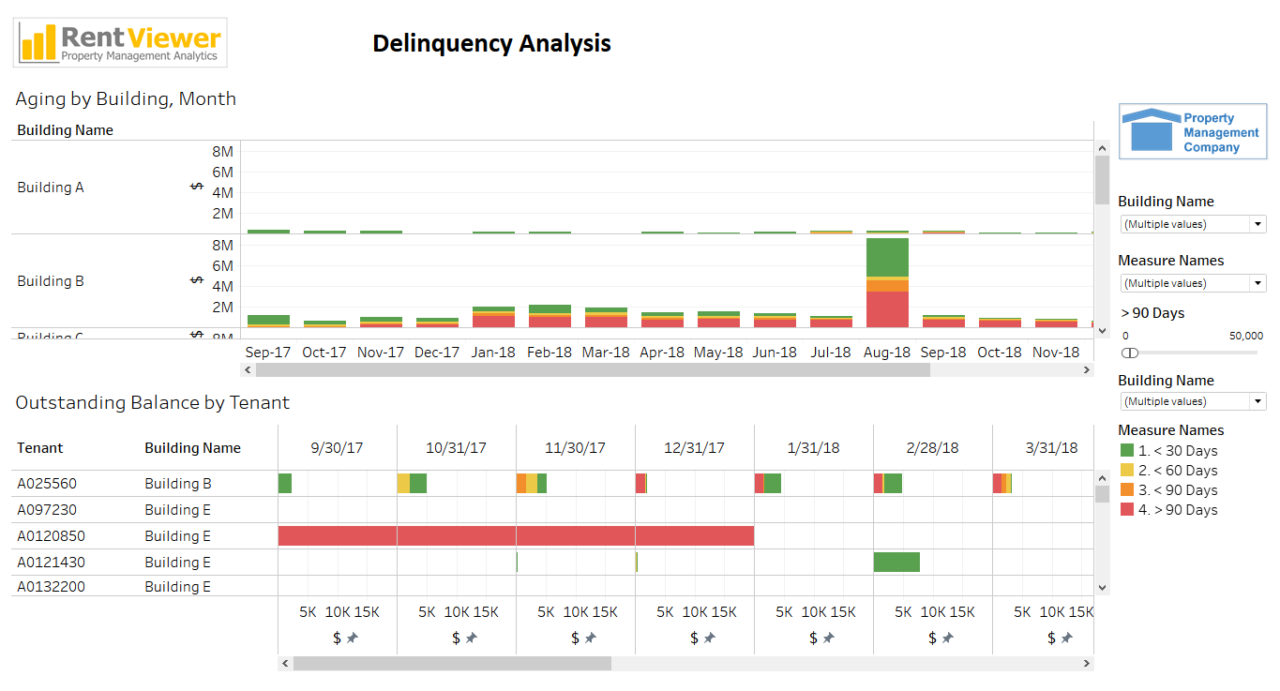Select the Building B link next to tenant A025560
This screenshot has width=1280, height=691.
click(x=178, y=483)
